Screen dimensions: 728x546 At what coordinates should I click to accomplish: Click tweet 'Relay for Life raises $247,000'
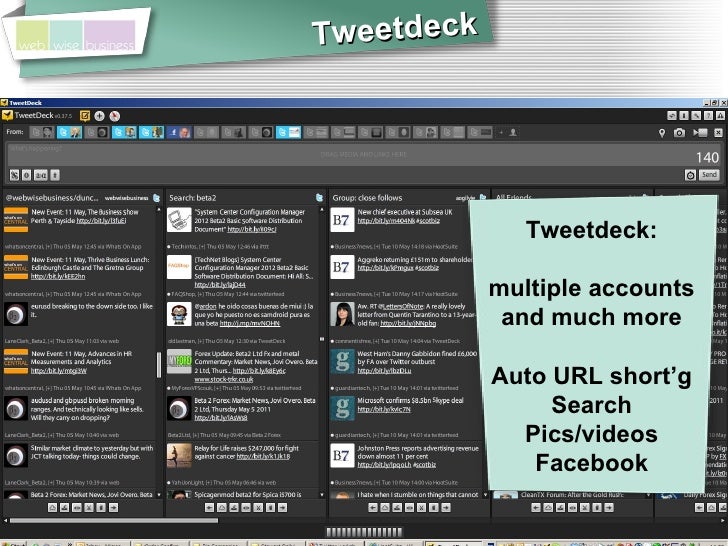click(x=247, y=452)
